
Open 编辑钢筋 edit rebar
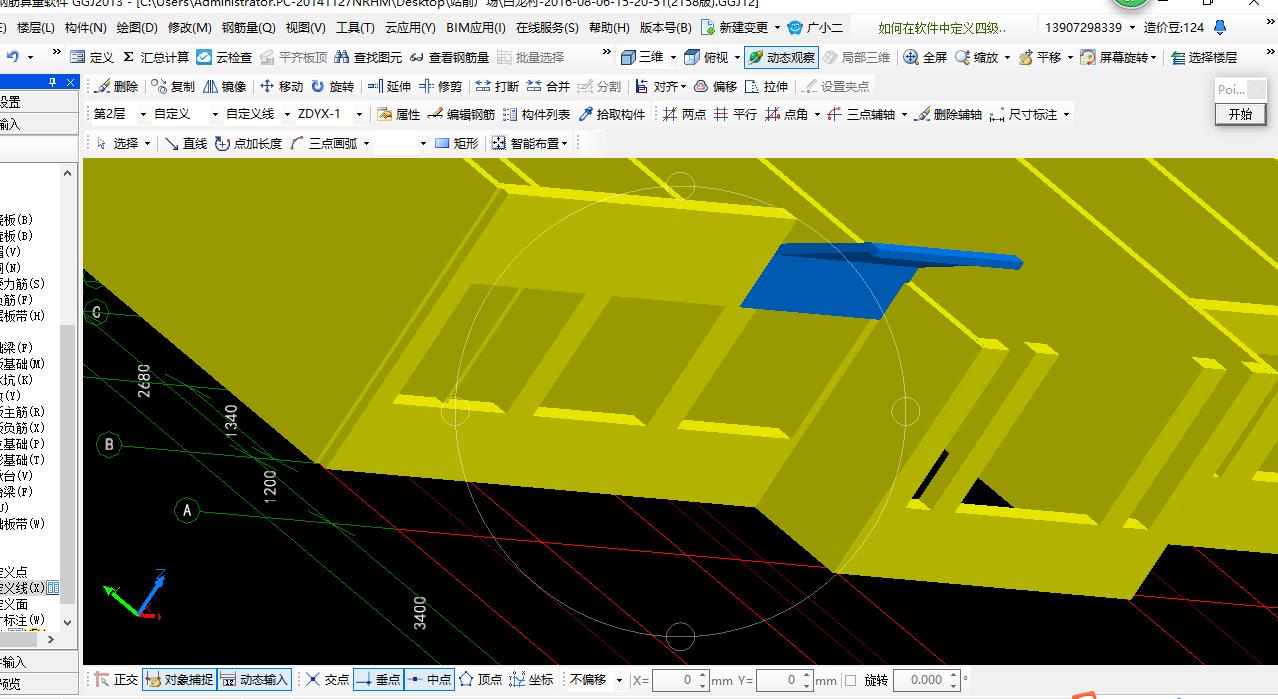tap(461, 114)
